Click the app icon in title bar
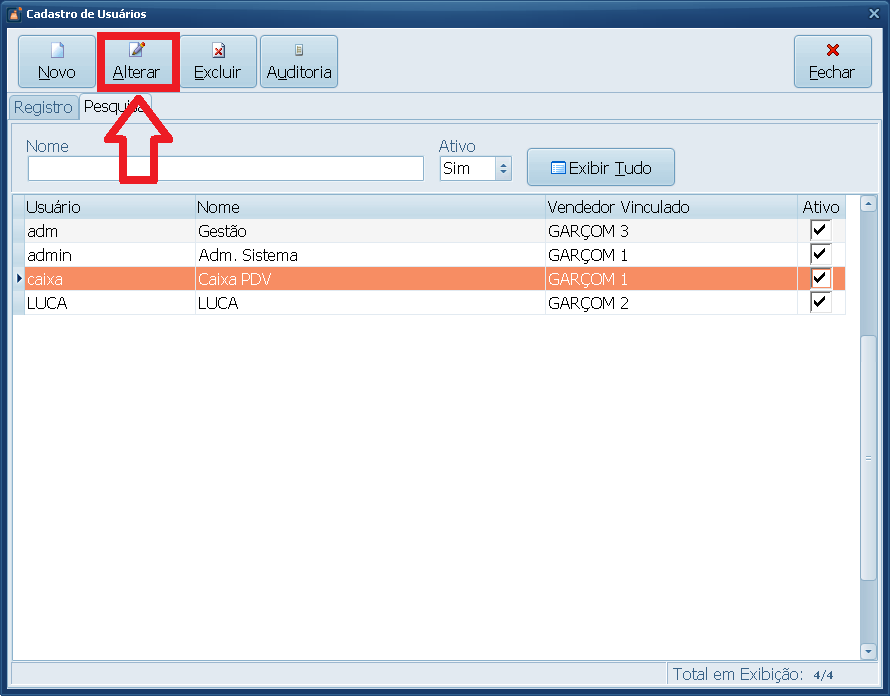This screenshot has width=890, height=696. [x=14, y=14]
